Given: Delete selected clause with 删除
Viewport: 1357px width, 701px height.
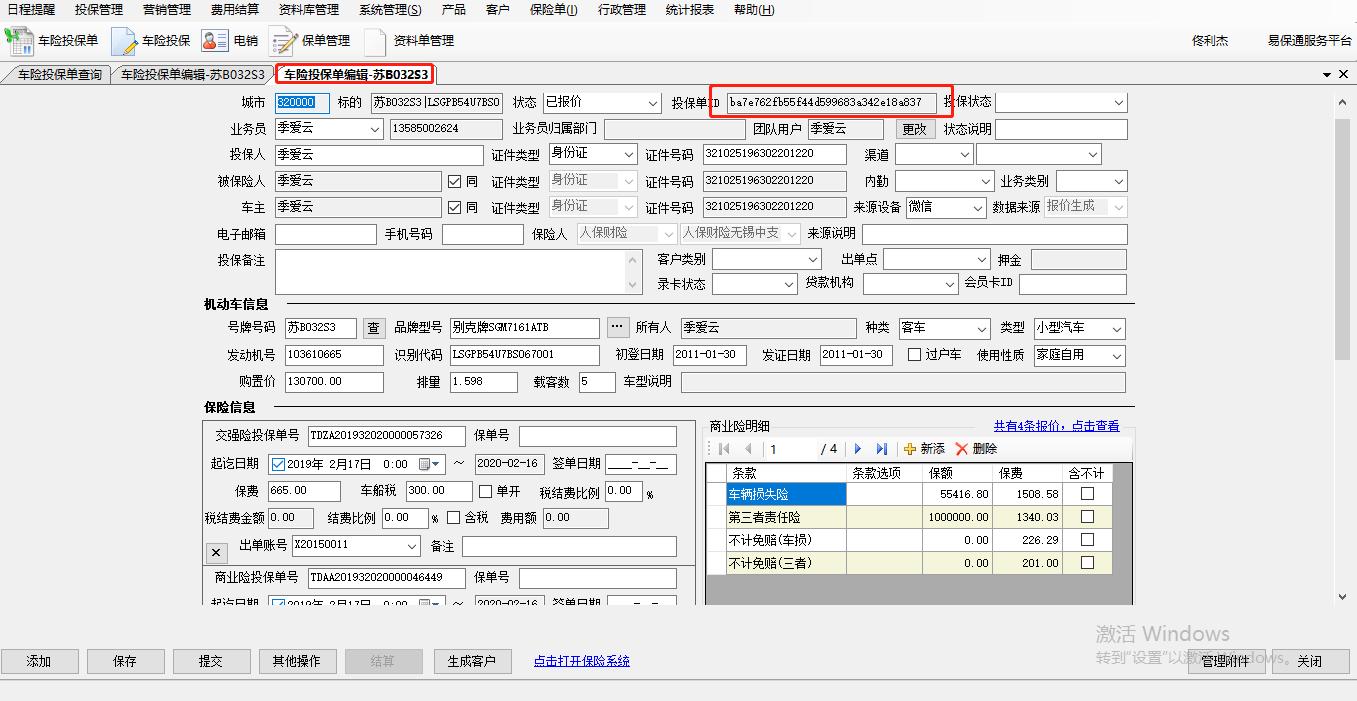Looking at the screenshot, I should 976,449.
